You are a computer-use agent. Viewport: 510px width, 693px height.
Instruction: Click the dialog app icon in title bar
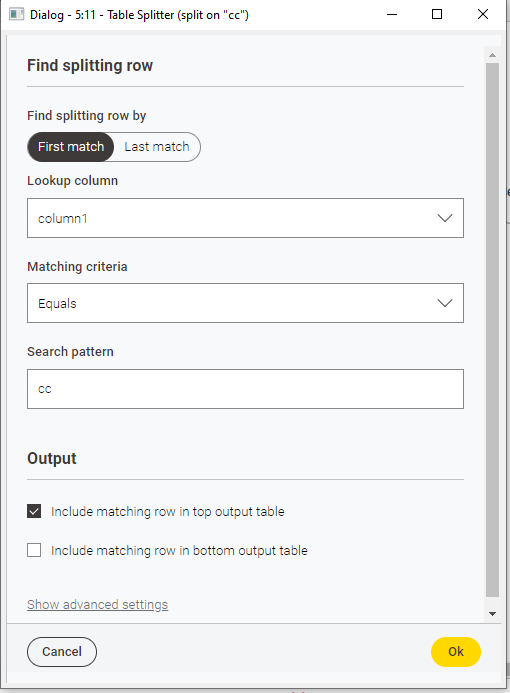tap(16, 14)
